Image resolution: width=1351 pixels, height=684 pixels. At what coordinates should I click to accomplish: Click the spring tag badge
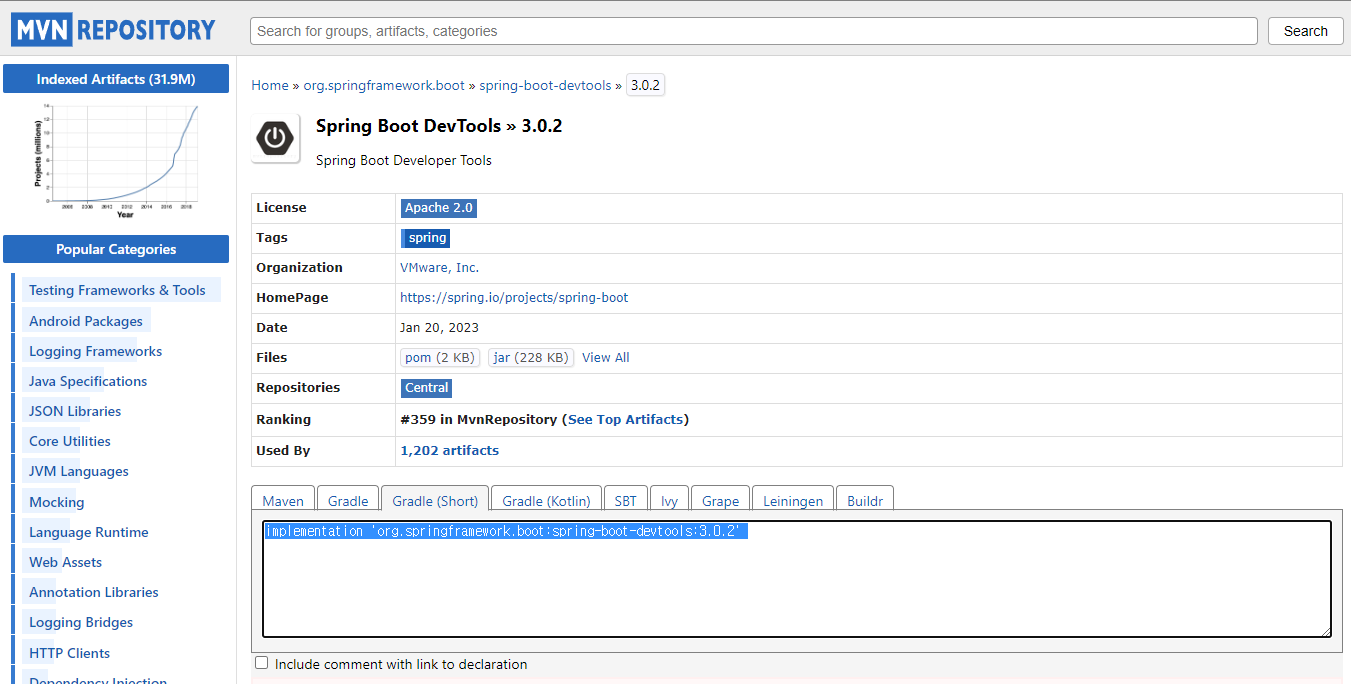(427, 238)
